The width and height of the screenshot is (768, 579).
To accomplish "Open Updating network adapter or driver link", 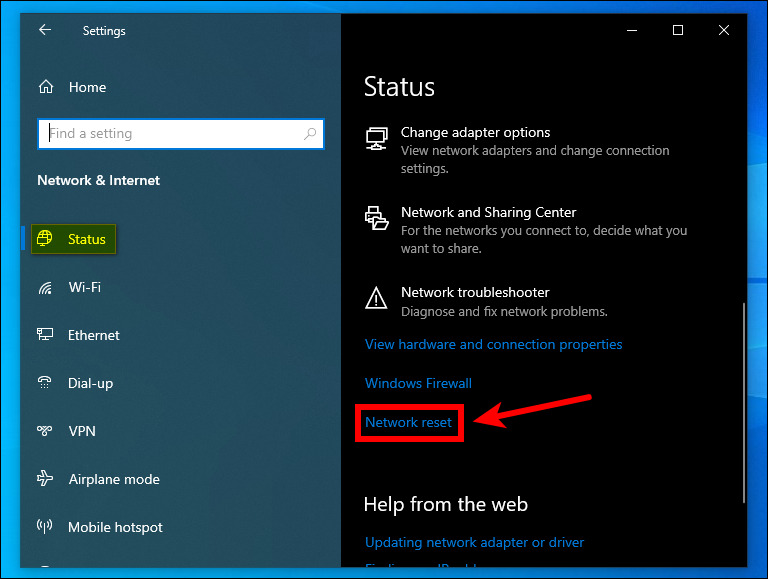I will (474, 542).
